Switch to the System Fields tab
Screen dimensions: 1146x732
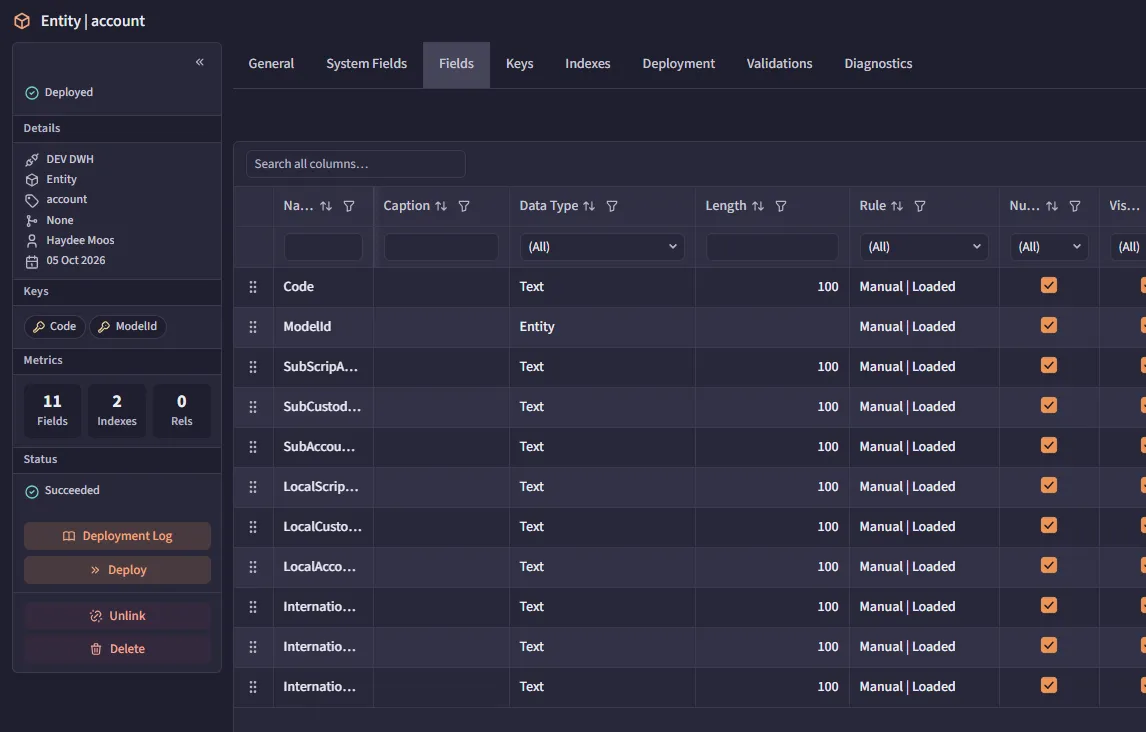(x=366, y=64)
